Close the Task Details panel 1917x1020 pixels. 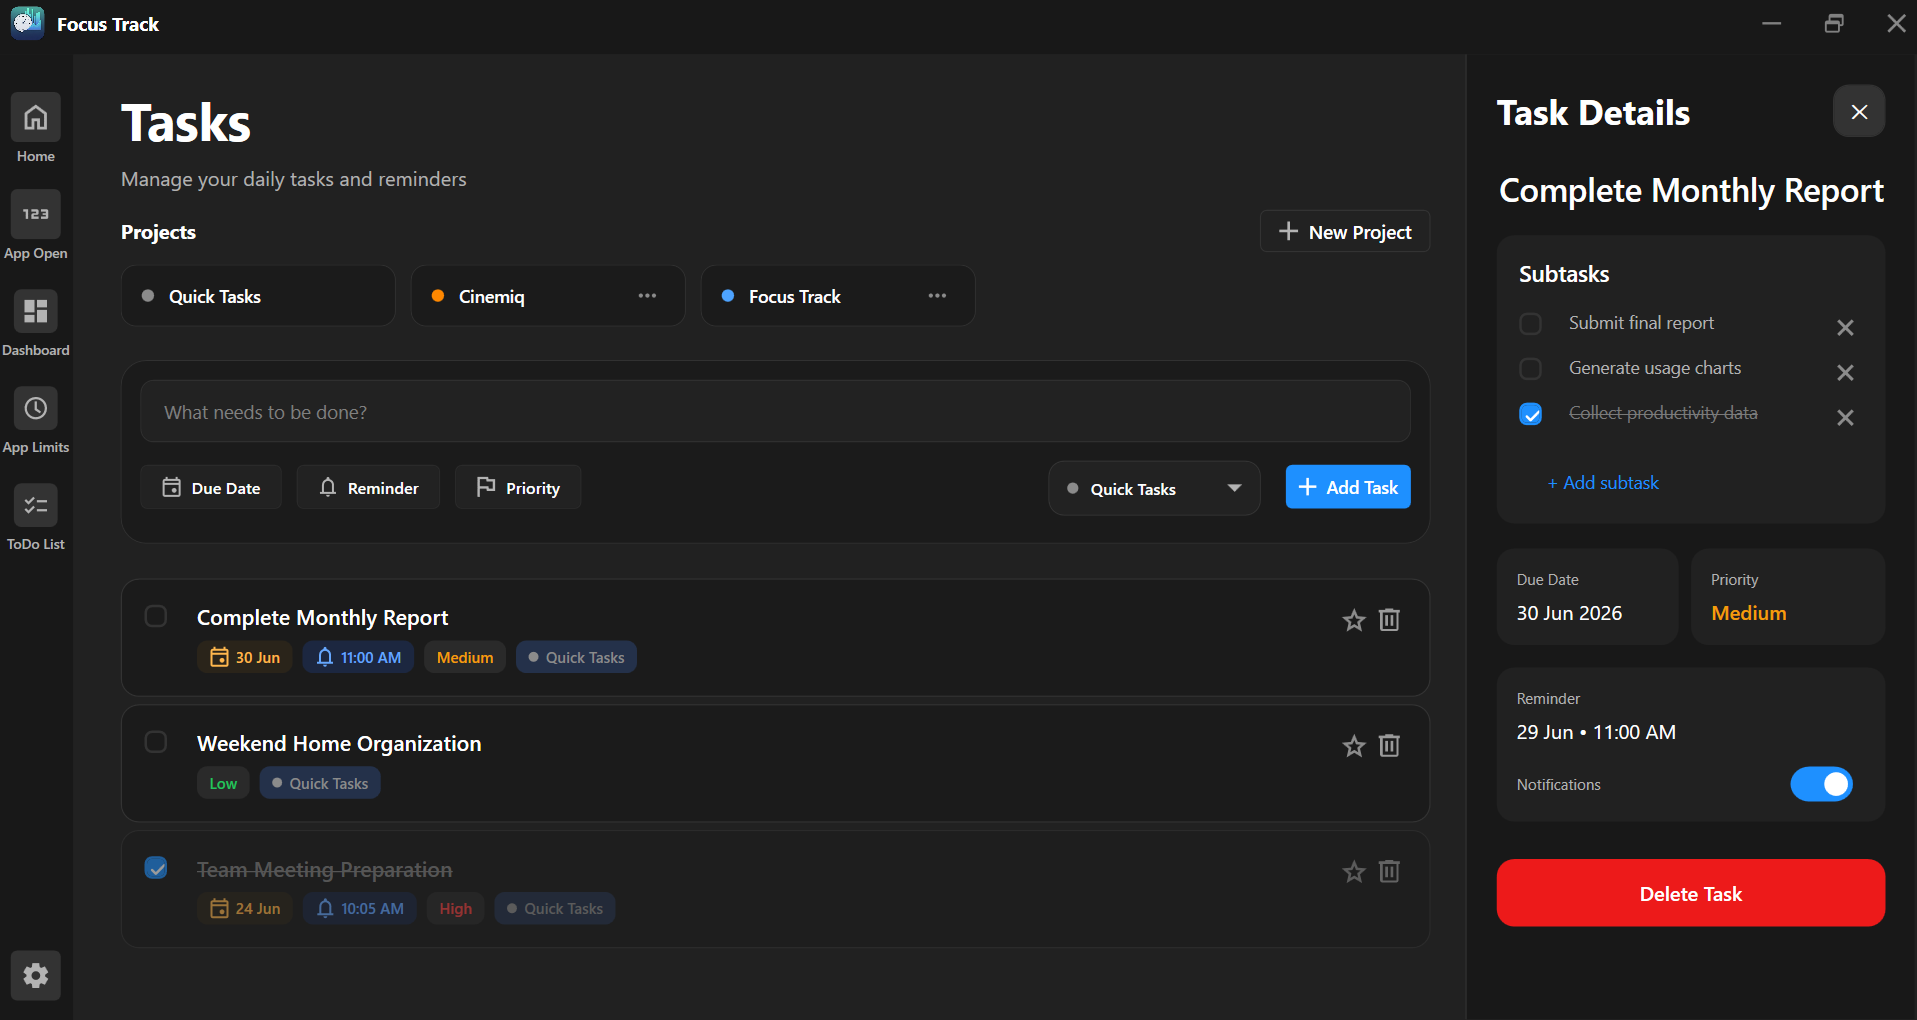[x=1859, y=111]
